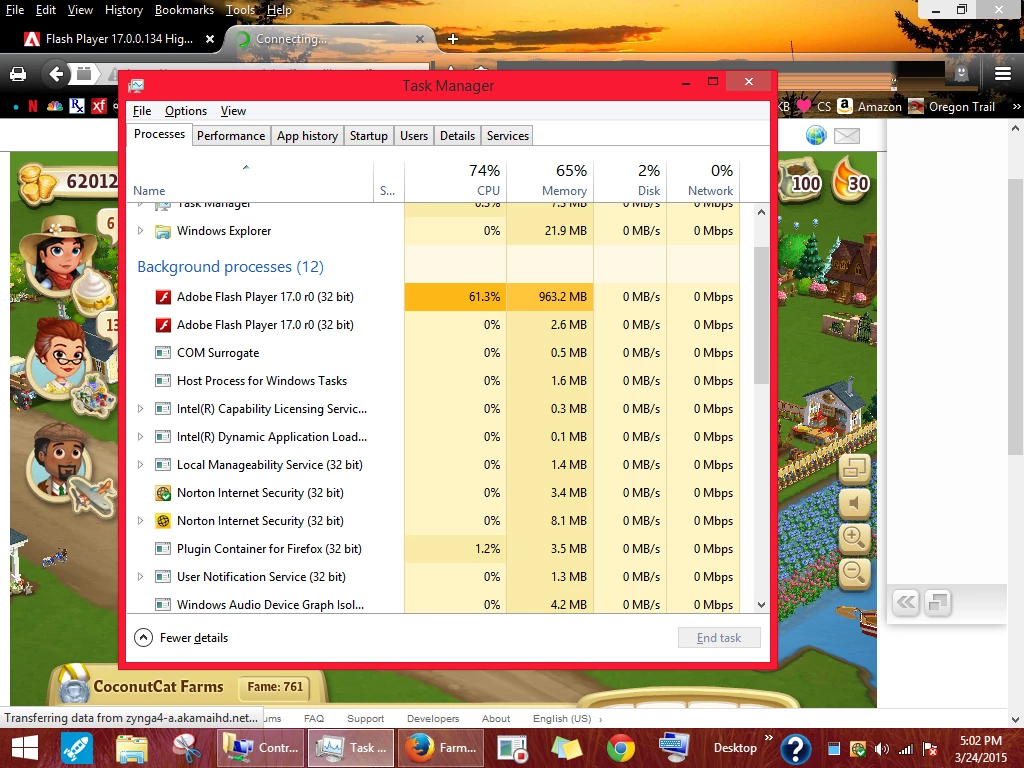This screenshot has height=768, width=1024.
Task: Open the Oregon Trail bookmark
Action: pyautogui.click(x=952, y=106)
